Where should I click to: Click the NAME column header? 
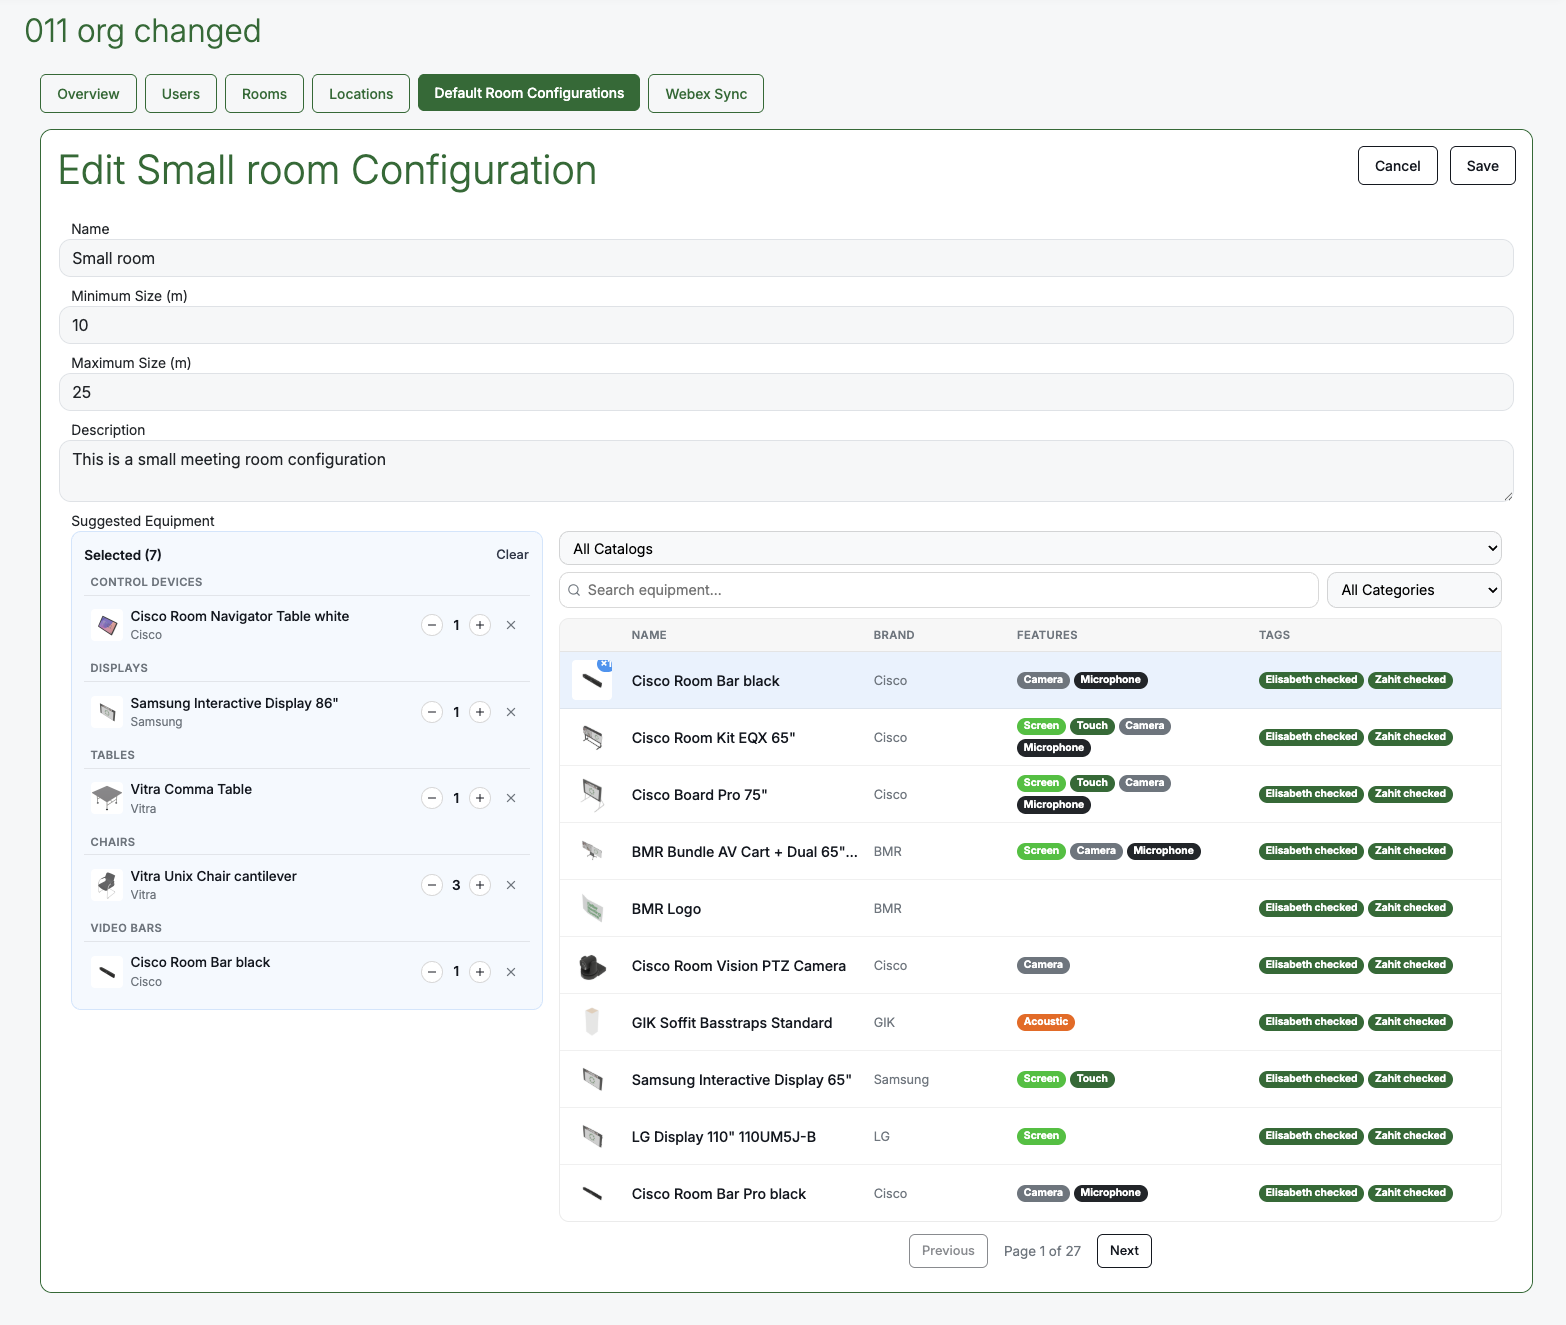coord(649,635)
